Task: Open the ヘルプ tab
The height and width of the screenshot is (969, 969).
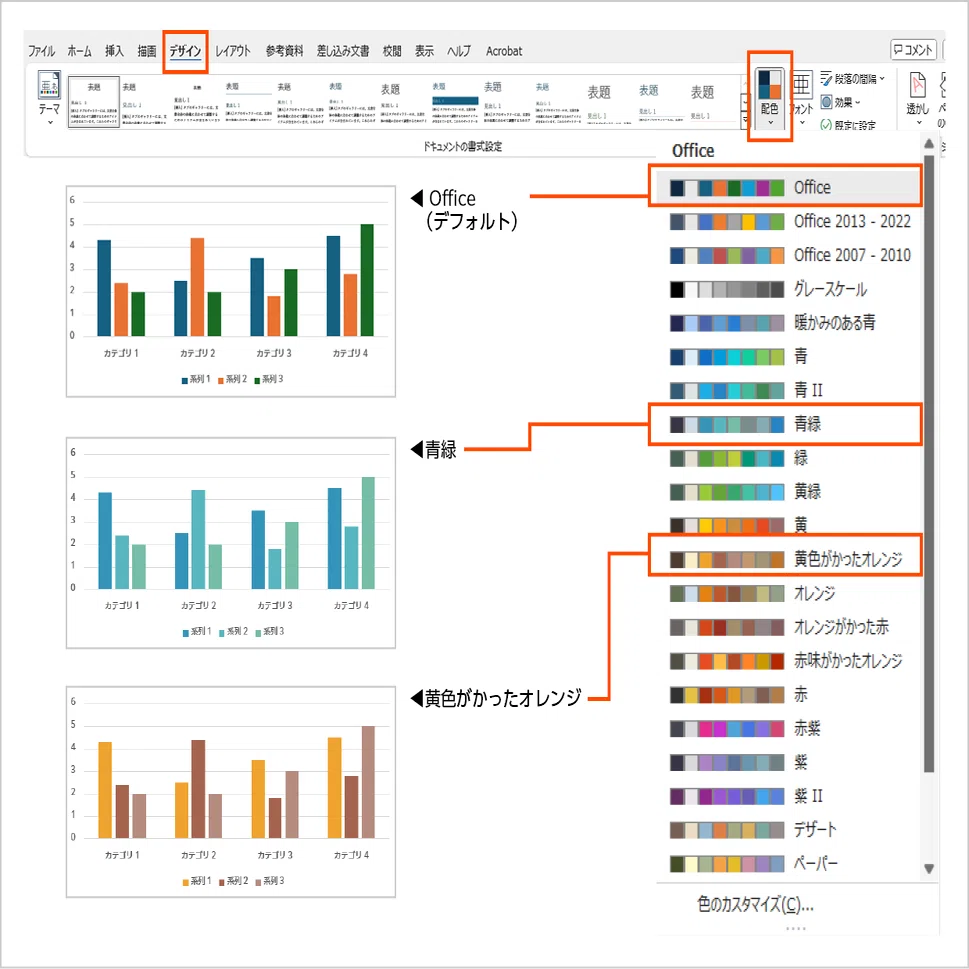Action: (x=459, y=51)
